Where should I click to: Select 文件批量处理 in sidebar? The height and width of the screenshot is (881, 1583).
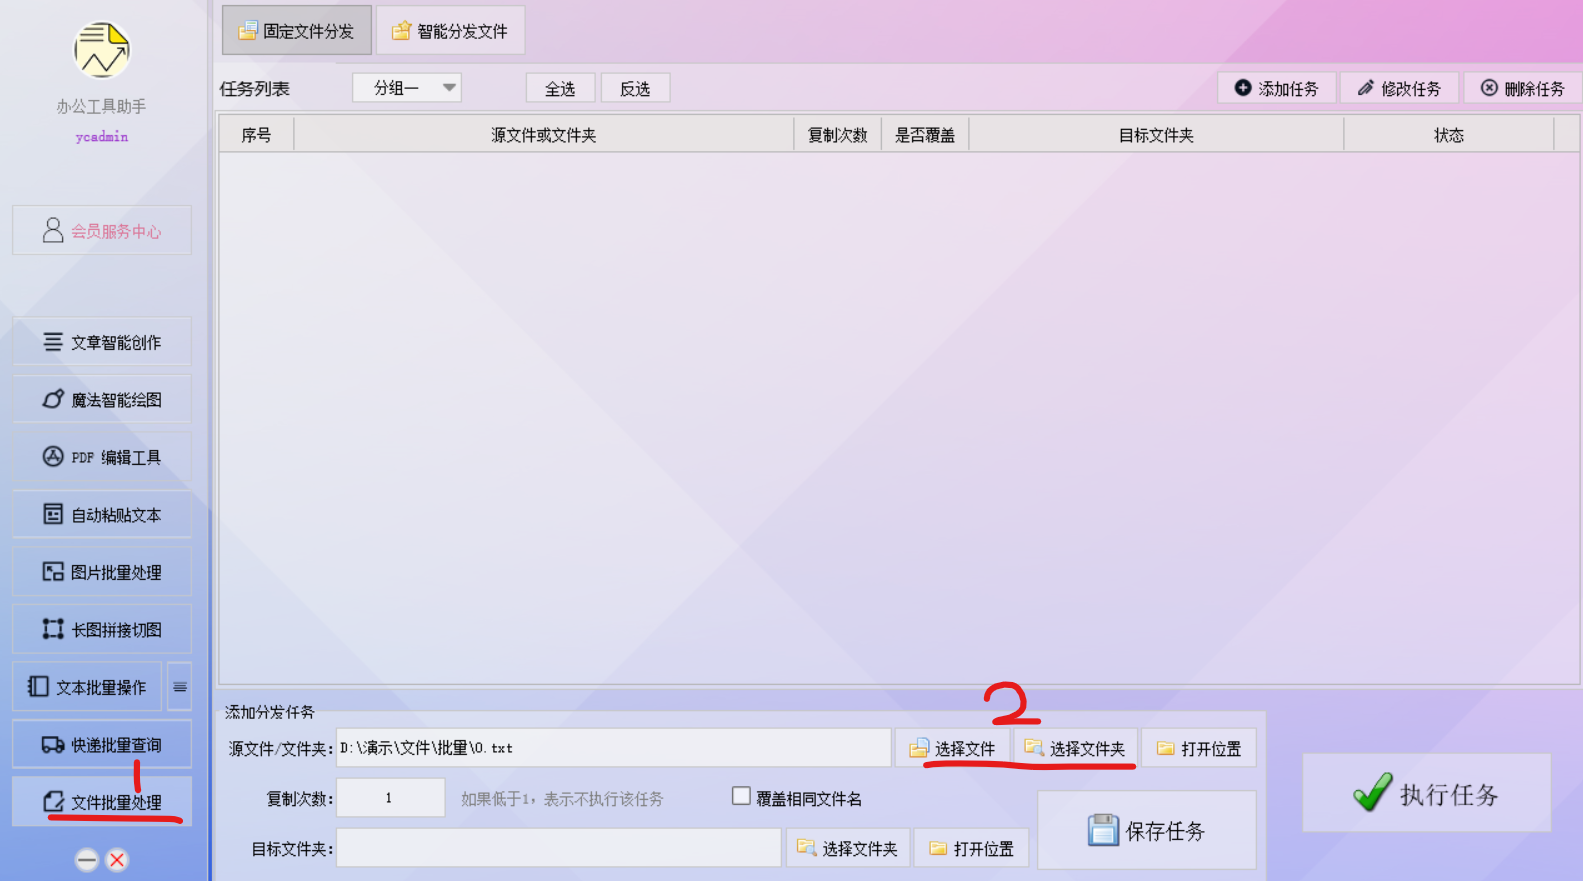coord(102,802)
